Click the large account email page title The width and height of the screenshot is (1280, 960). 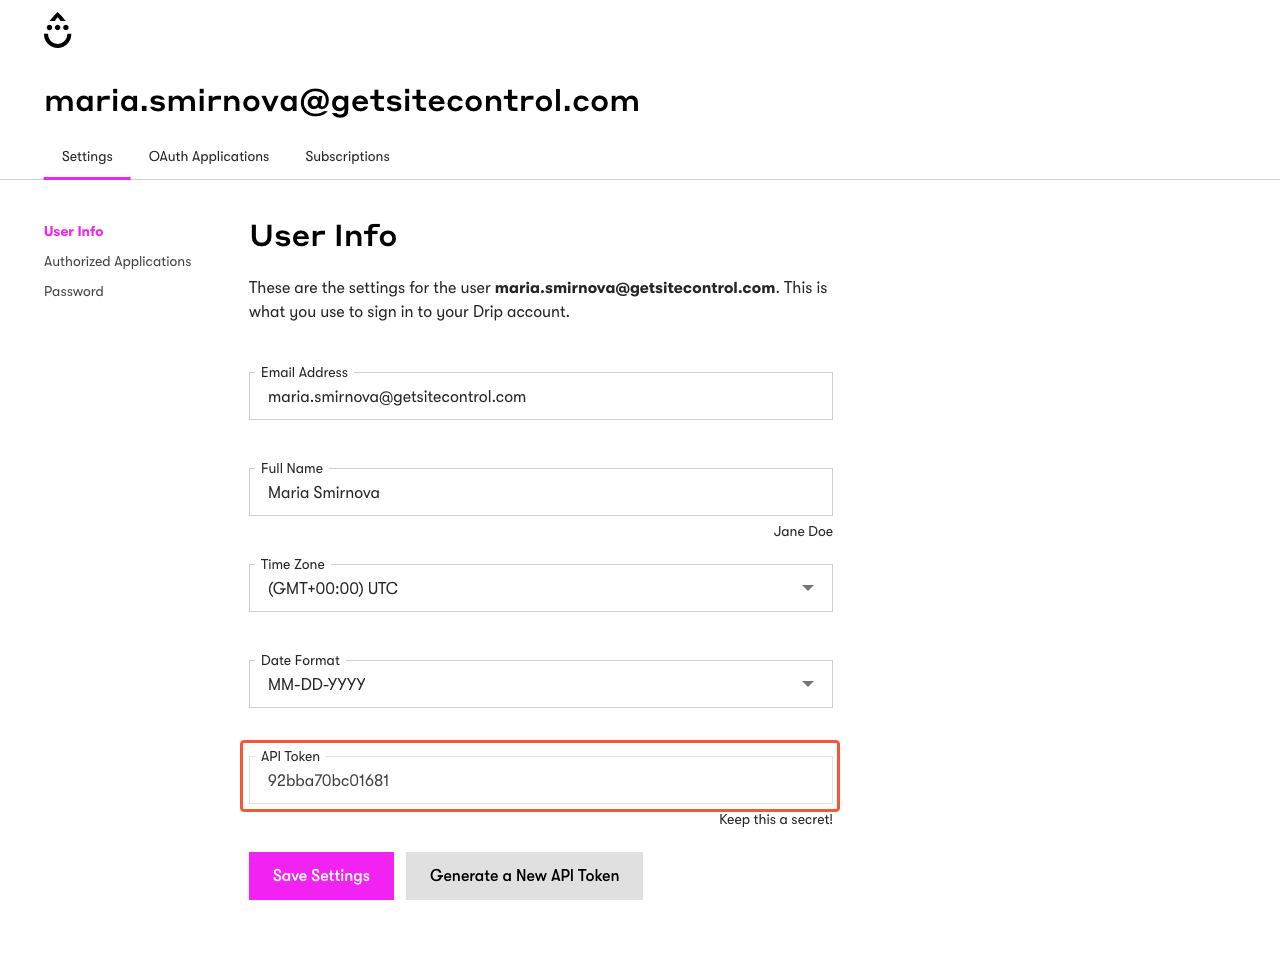342,101
